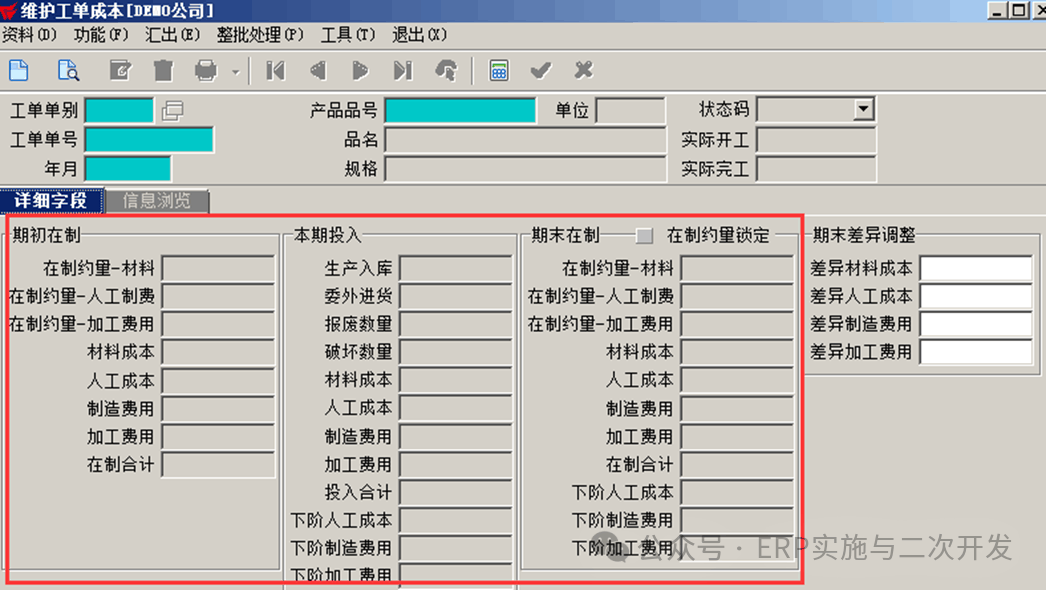Screen dimensions: 1046x590
Task: Click the checkmark confirm icon
Action: pos(541,70)
